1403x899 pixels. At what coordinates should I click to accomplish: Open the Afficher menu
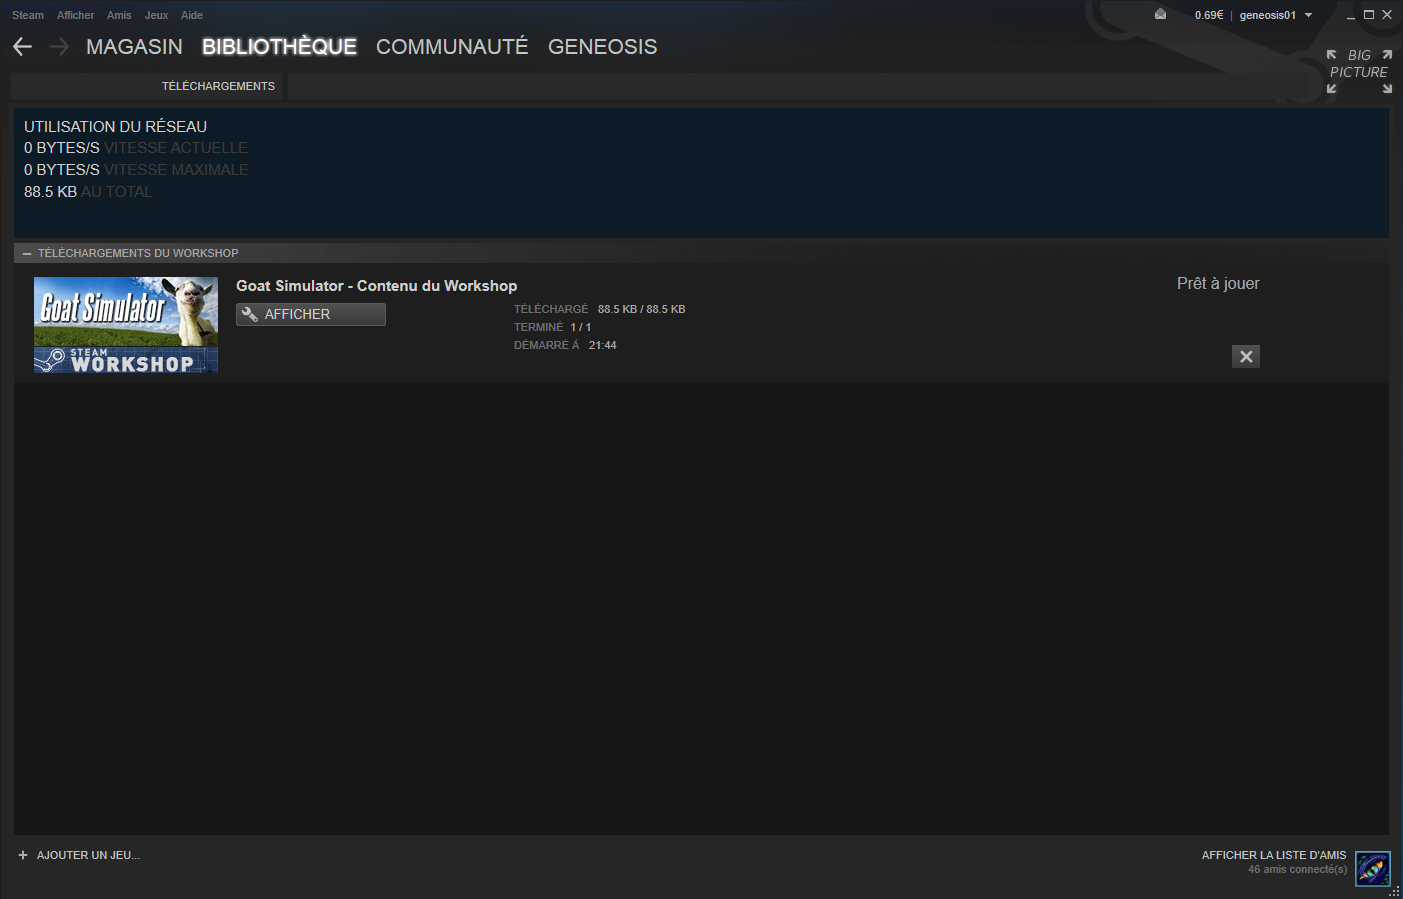[x=76, y=15]
